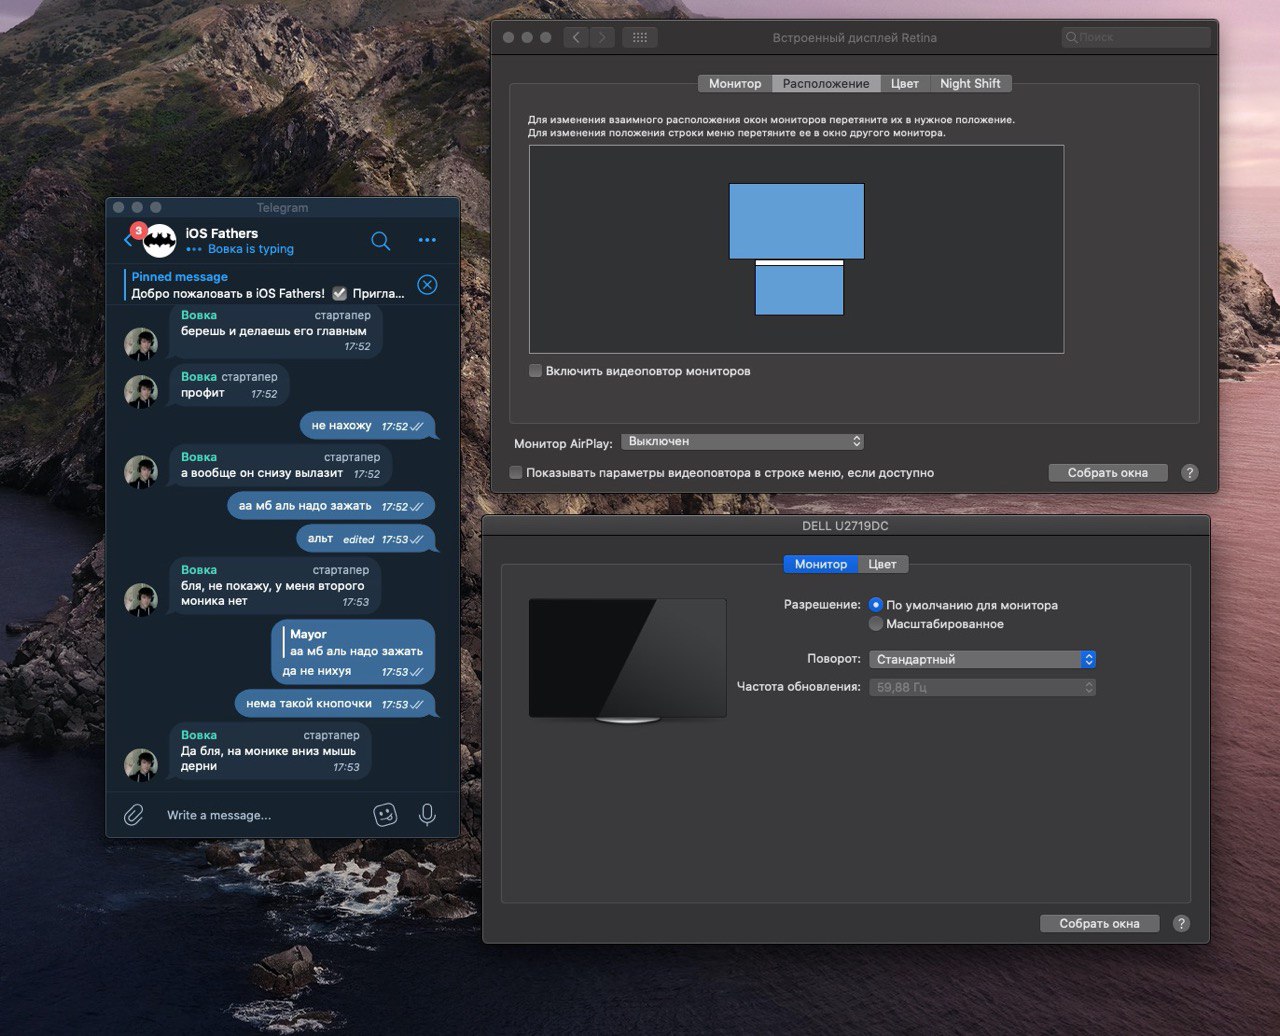Click message text 'а вообще он снизу вылазит'
The width and height of the screenshot is (1280, 1036).
pyautogui.click(x=264, y=473)
